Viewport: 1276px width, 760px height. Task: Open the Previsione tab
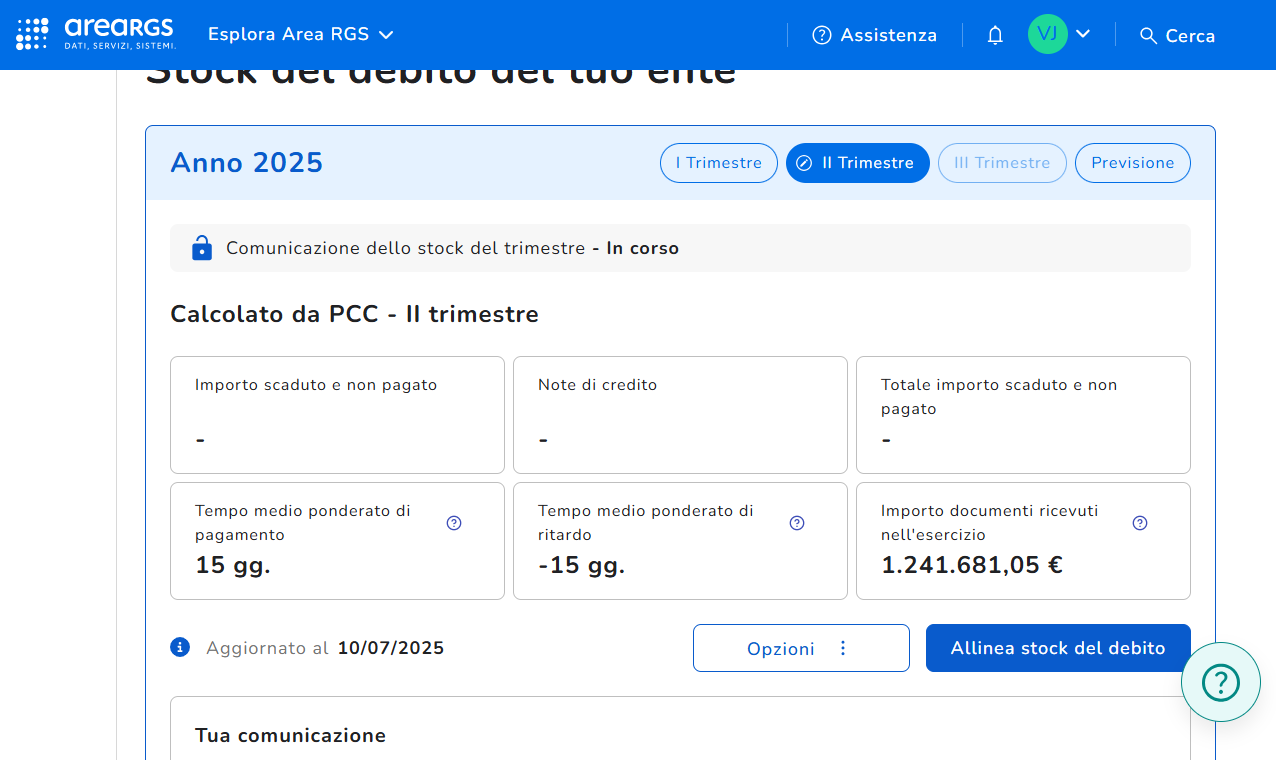point(1132,163)
